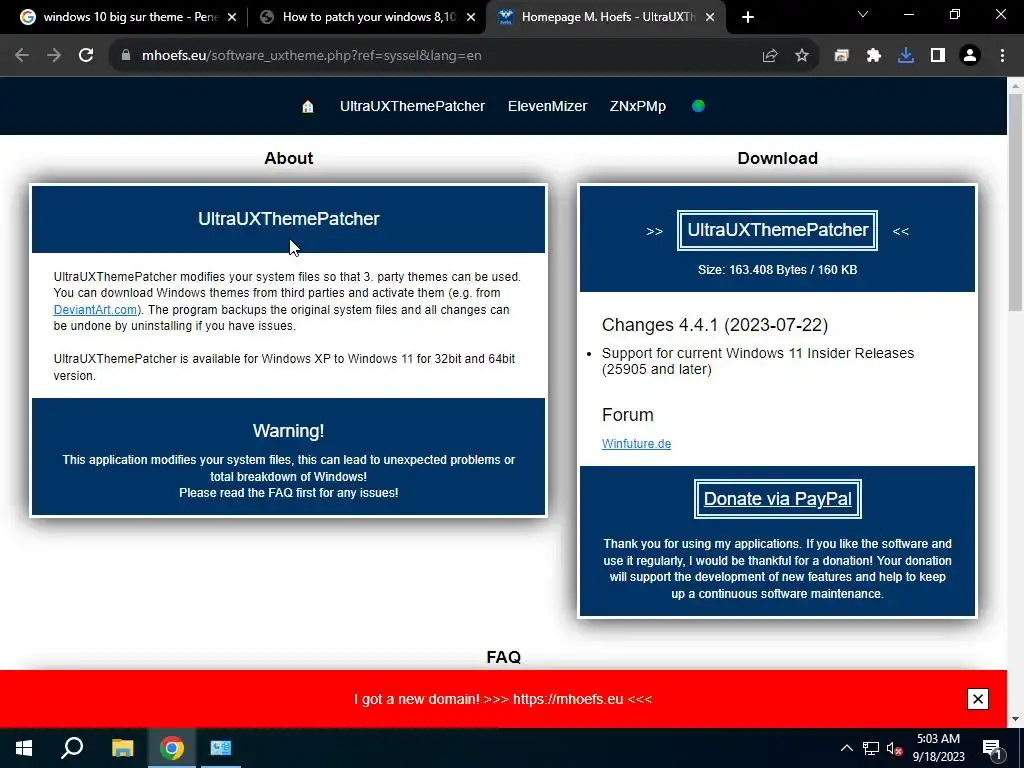Show Chrome downloads
1024x768 pixels.
tap(906, 56)
